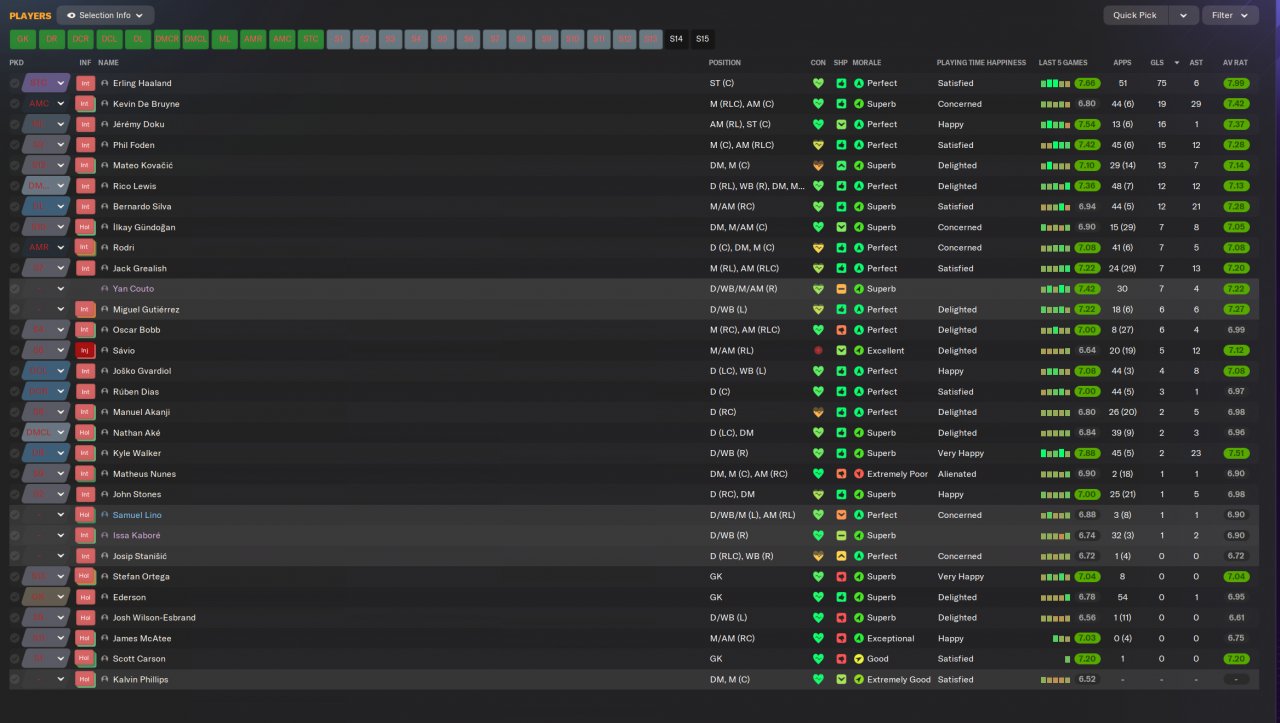Tick the selection circle for Joško Gvardiol

(14, 371)
